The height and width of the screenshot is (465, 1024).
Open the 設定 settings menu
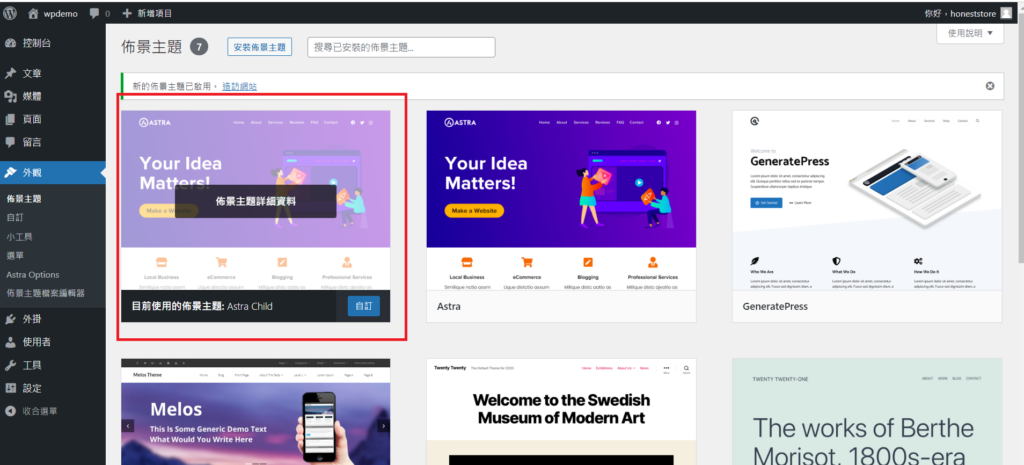[32, 388]
